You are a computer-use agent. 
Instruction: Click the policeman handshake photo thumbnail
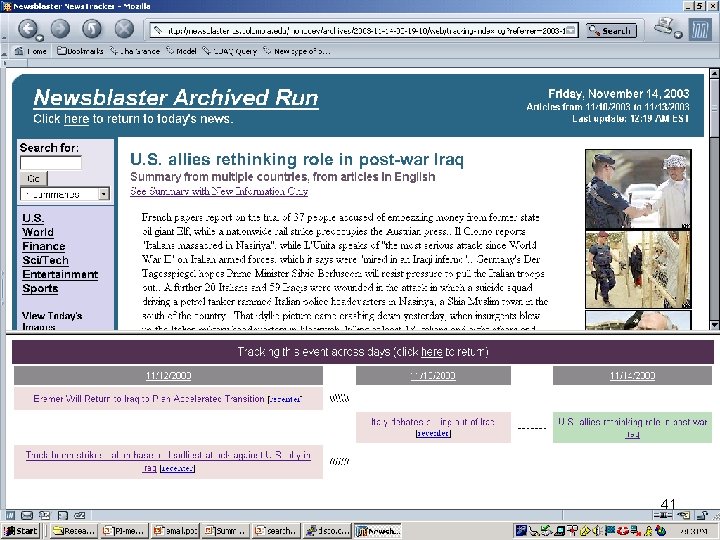pos(638,189)
